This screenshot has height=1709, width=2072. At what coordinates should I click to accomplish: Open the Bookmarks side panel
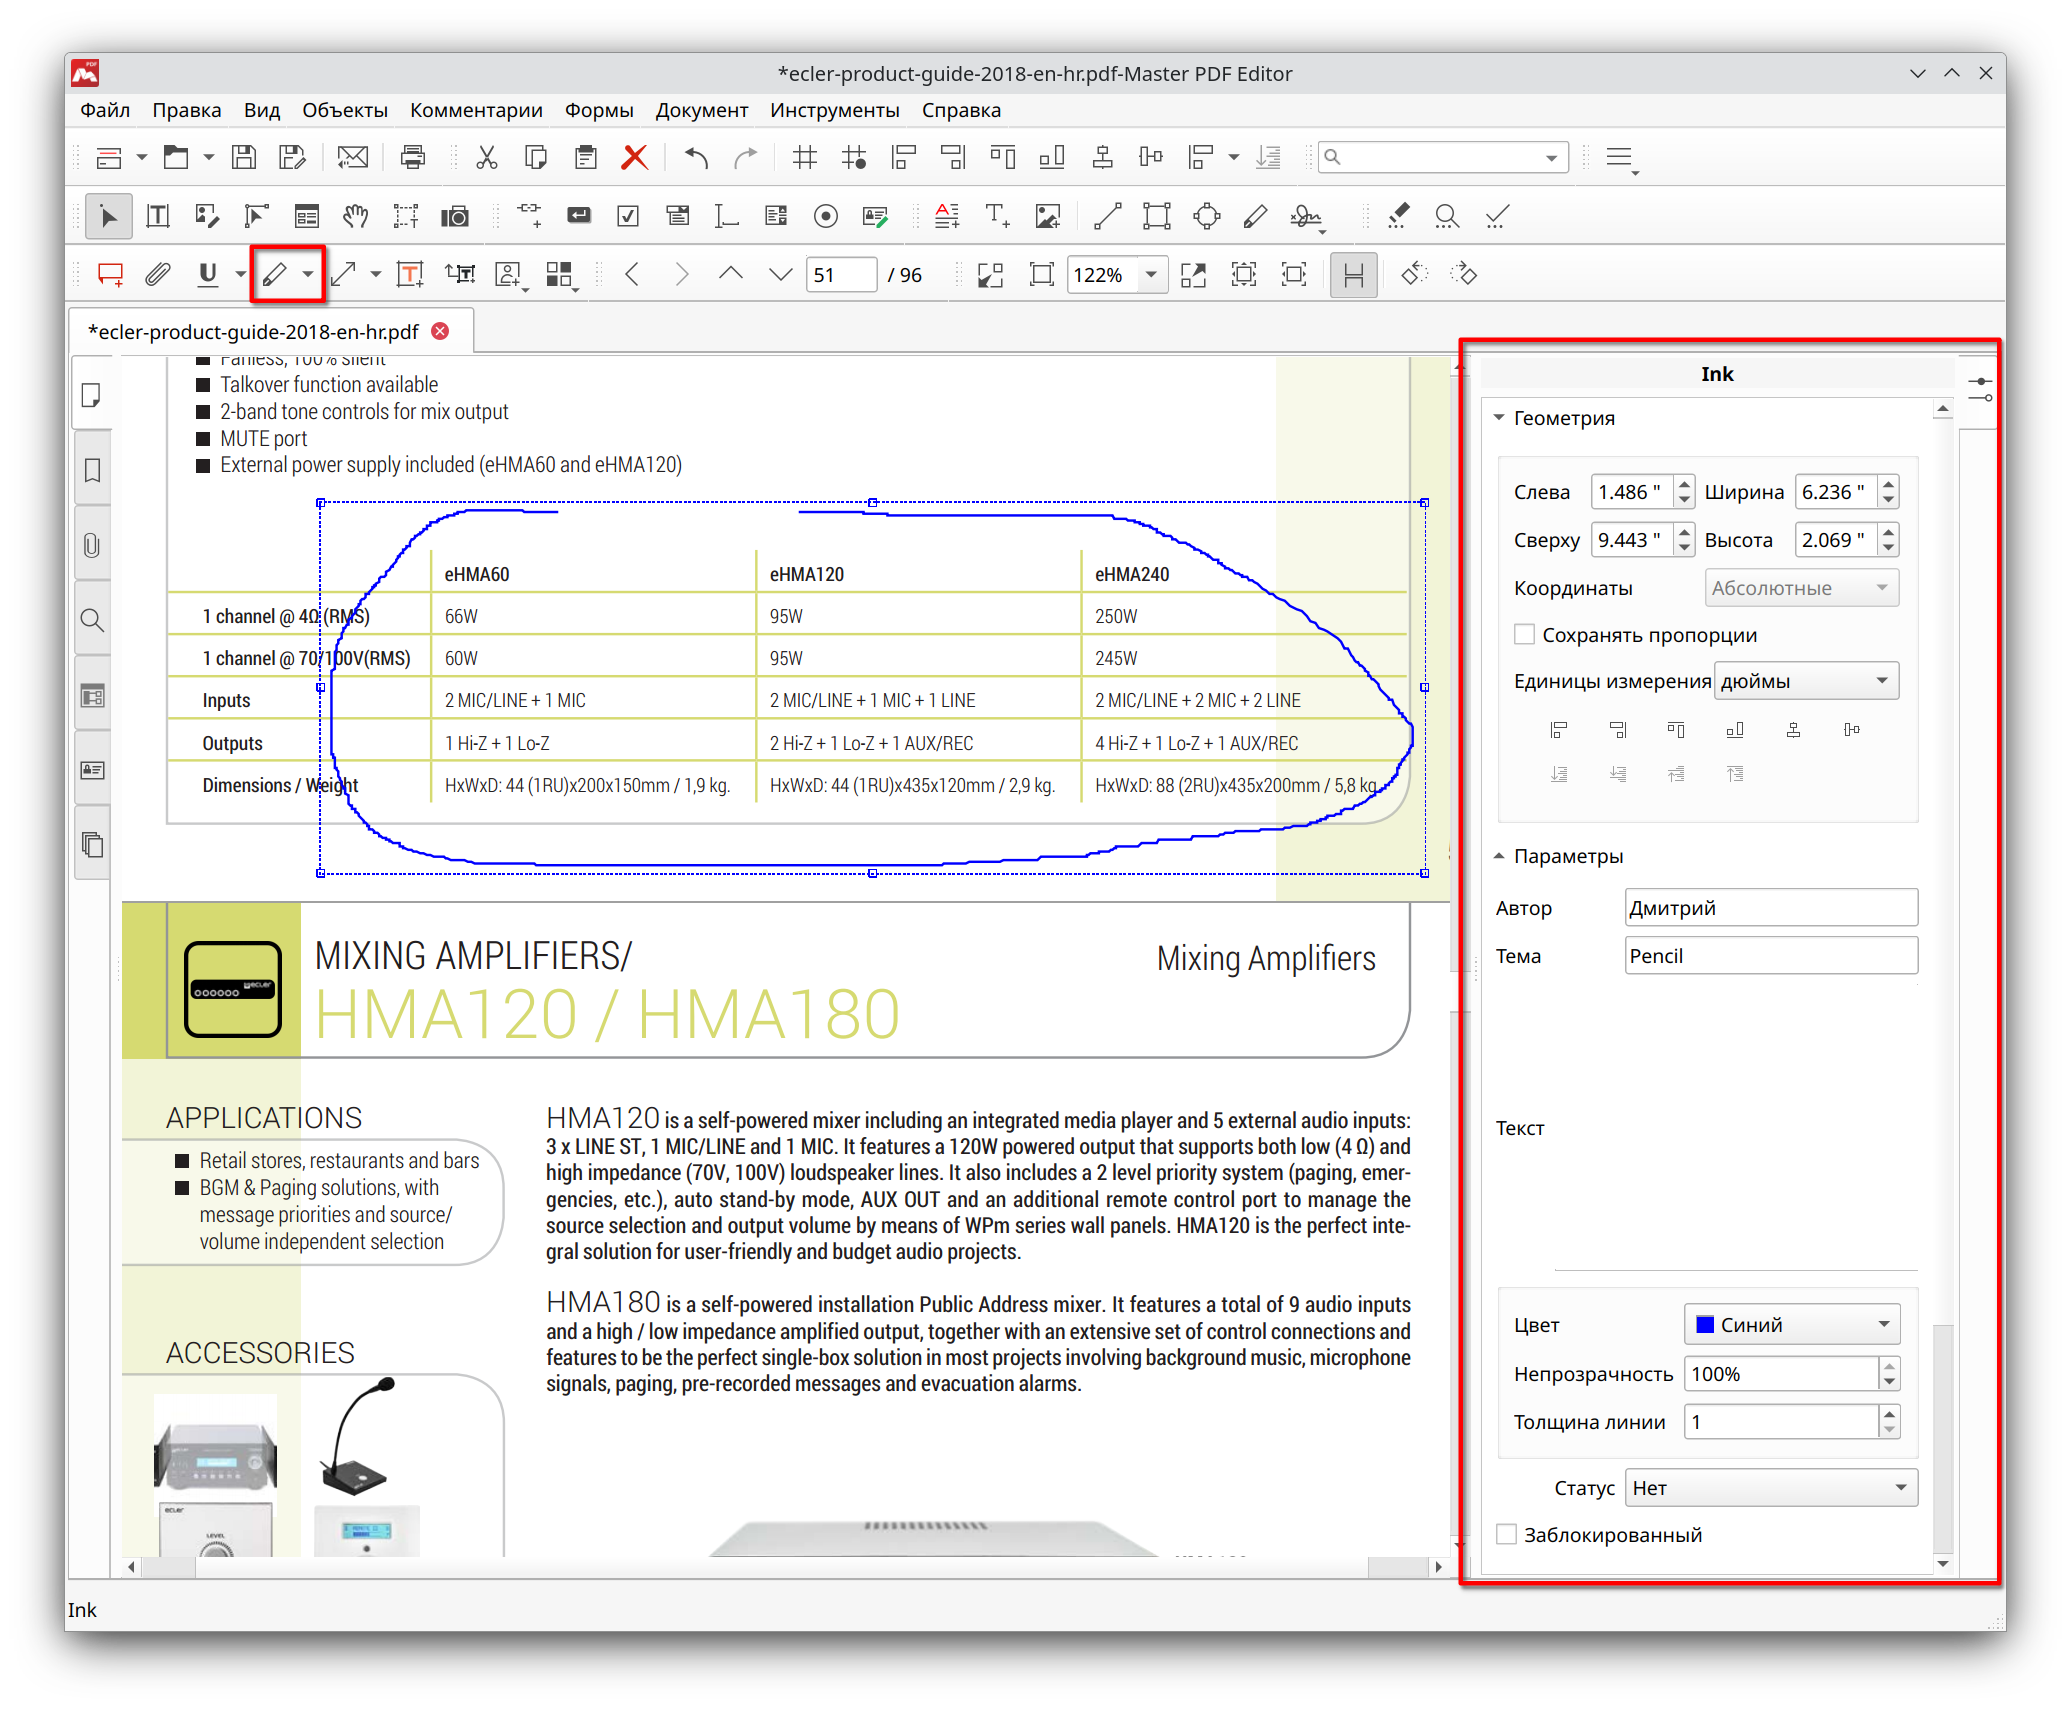point(92,470)
